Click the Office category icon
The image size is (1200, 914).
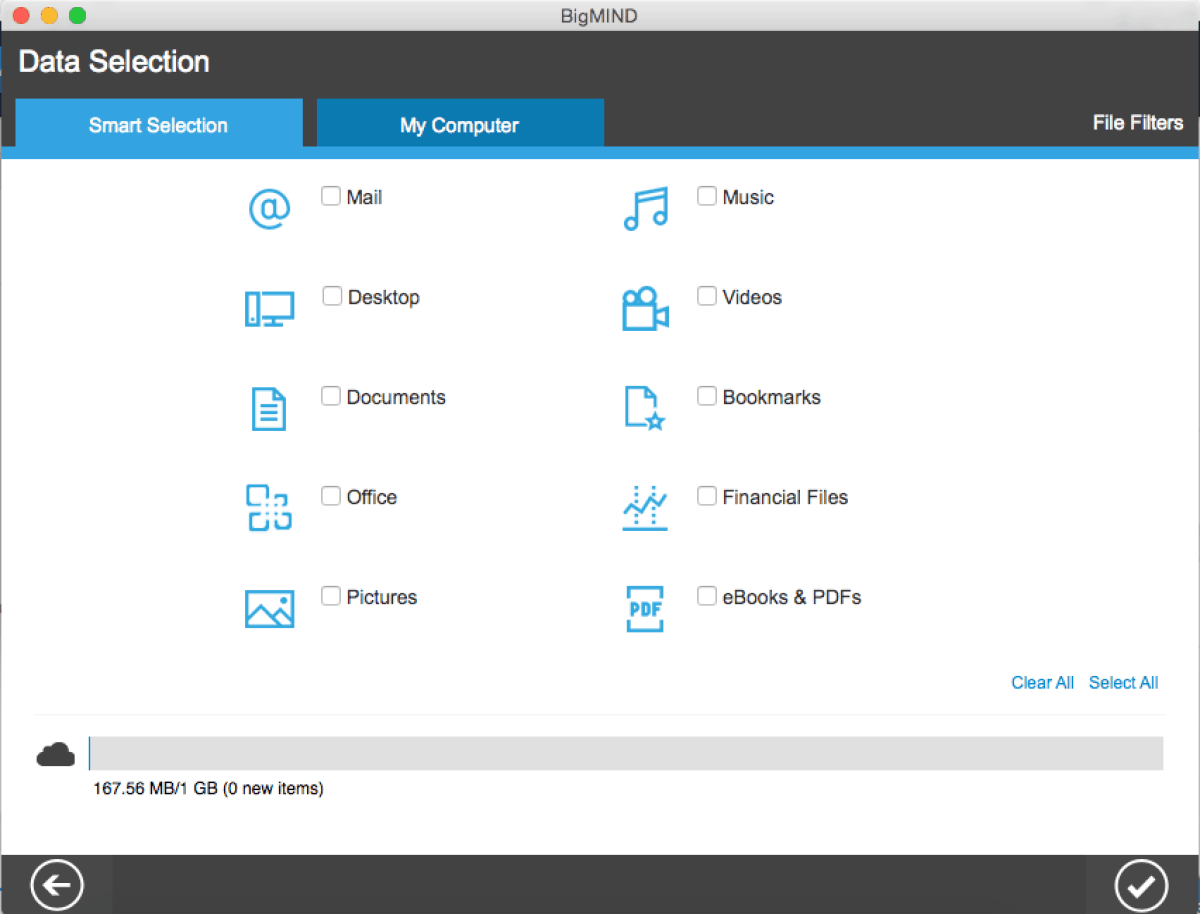pyautogui.click(x=268, y=508)
